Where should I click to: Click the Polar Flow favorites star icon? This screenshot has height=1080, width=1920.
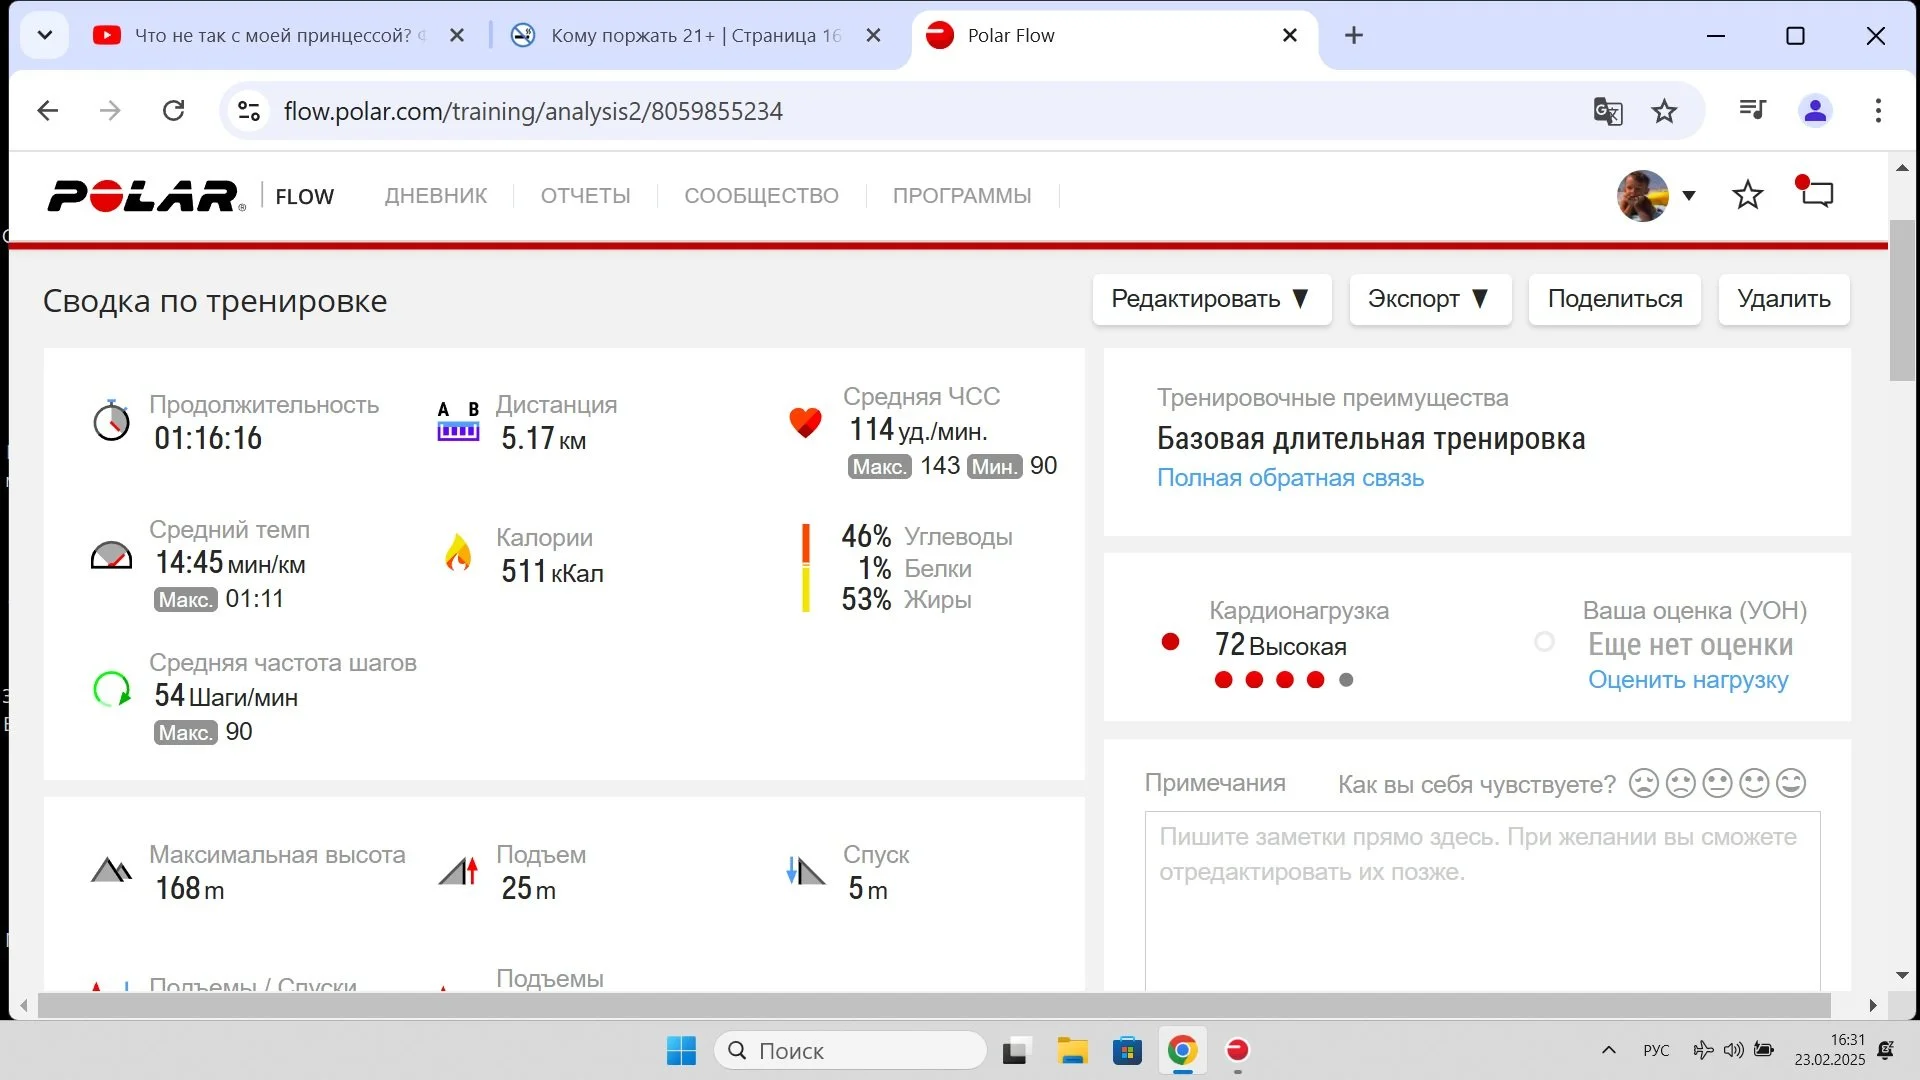coord(1747,195)
